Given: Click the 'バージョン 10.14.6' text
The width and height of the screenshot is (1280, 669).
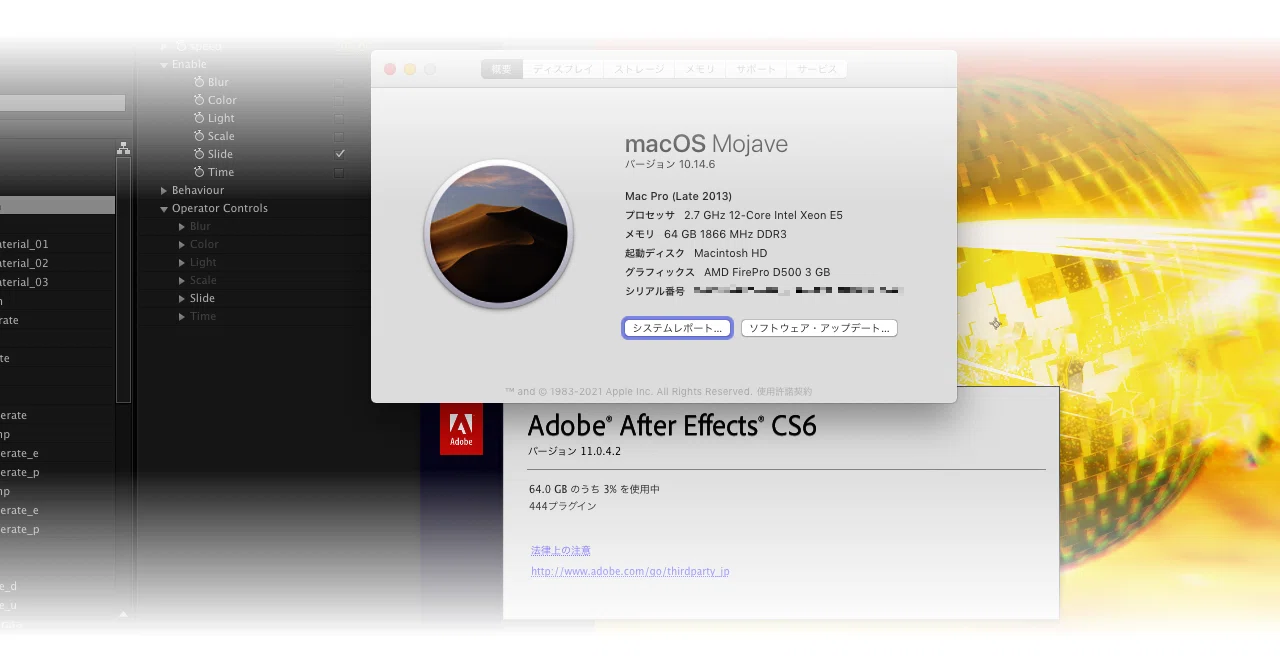Looking at the screenshot, I should tap(670, 164).
